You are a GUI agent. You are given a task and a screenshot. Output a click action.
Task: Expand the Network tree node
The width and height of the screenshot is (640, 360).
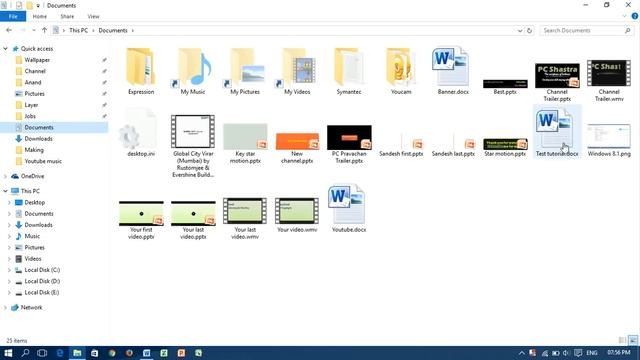pos(5,307)
